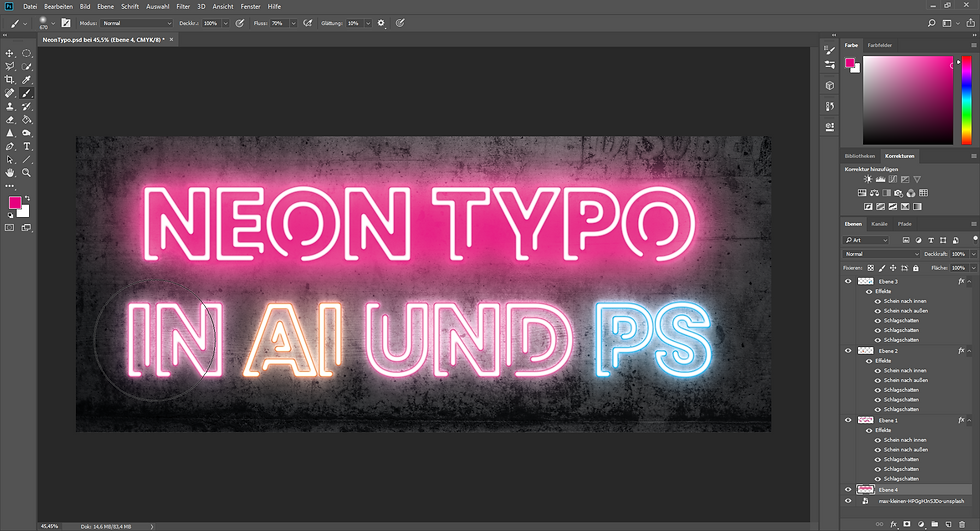Open the Fenster menu

pyautogui.click(x=251, y=6)
